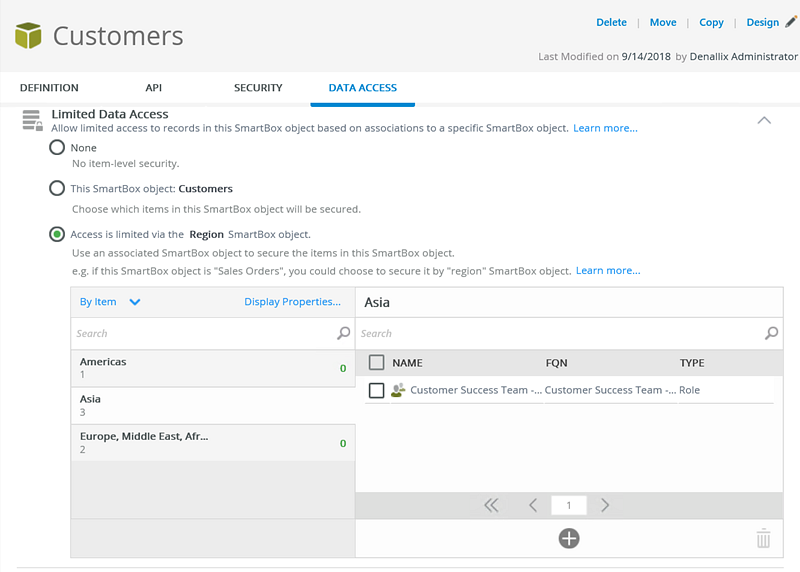Select the None radio option

tap(58, 147)
